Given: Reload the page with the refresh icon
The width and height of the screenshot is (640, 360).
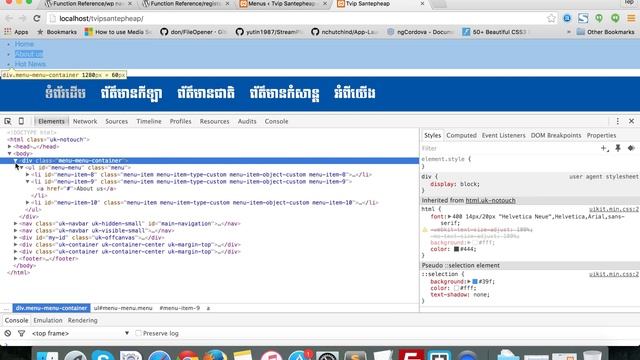Looking at the screenshot, I should 37,18.
